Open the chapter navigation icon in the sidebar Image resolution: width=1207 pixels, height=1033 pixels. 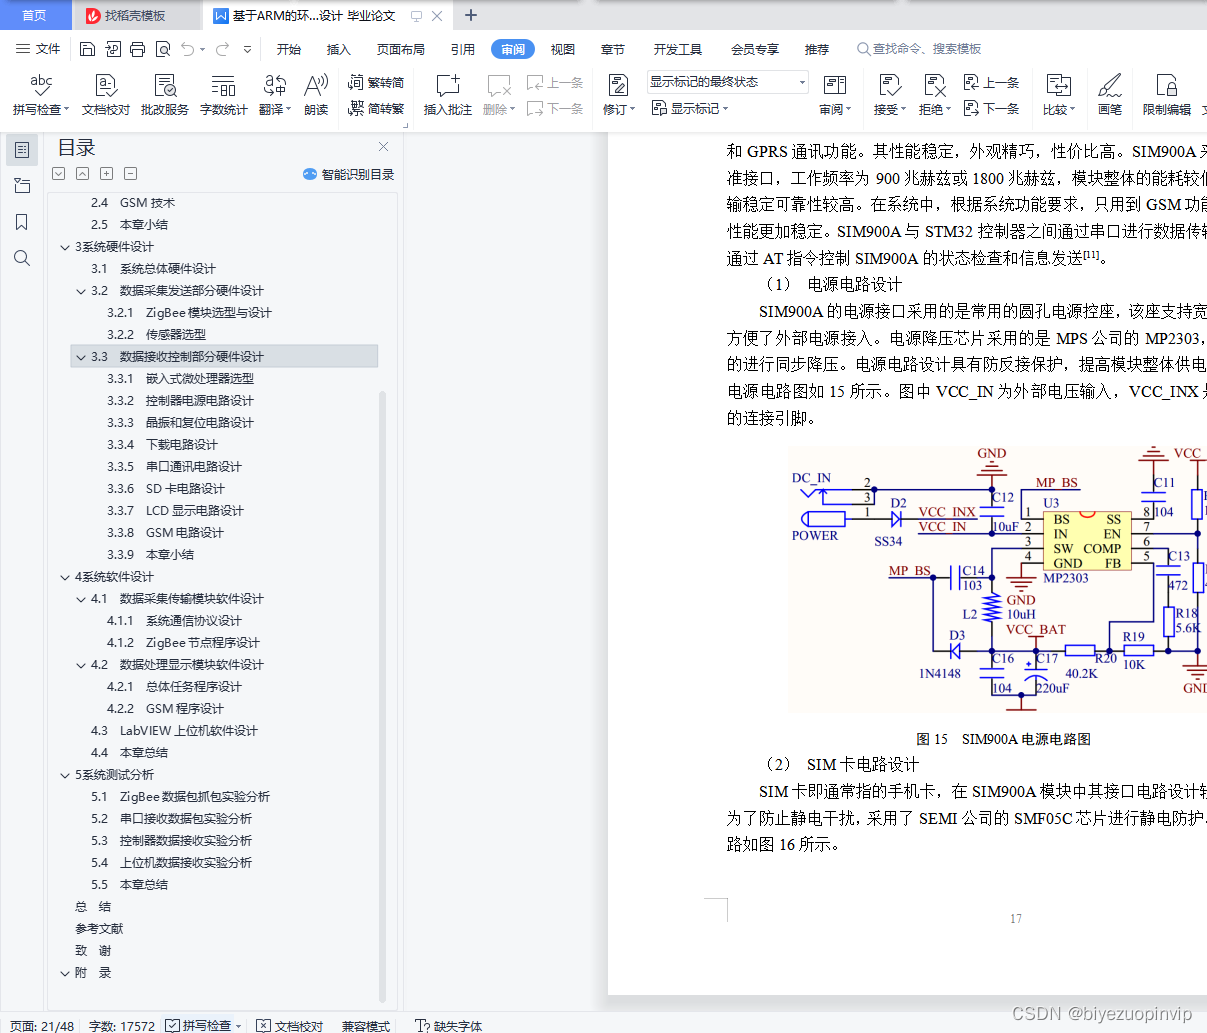tap(22, 186)
